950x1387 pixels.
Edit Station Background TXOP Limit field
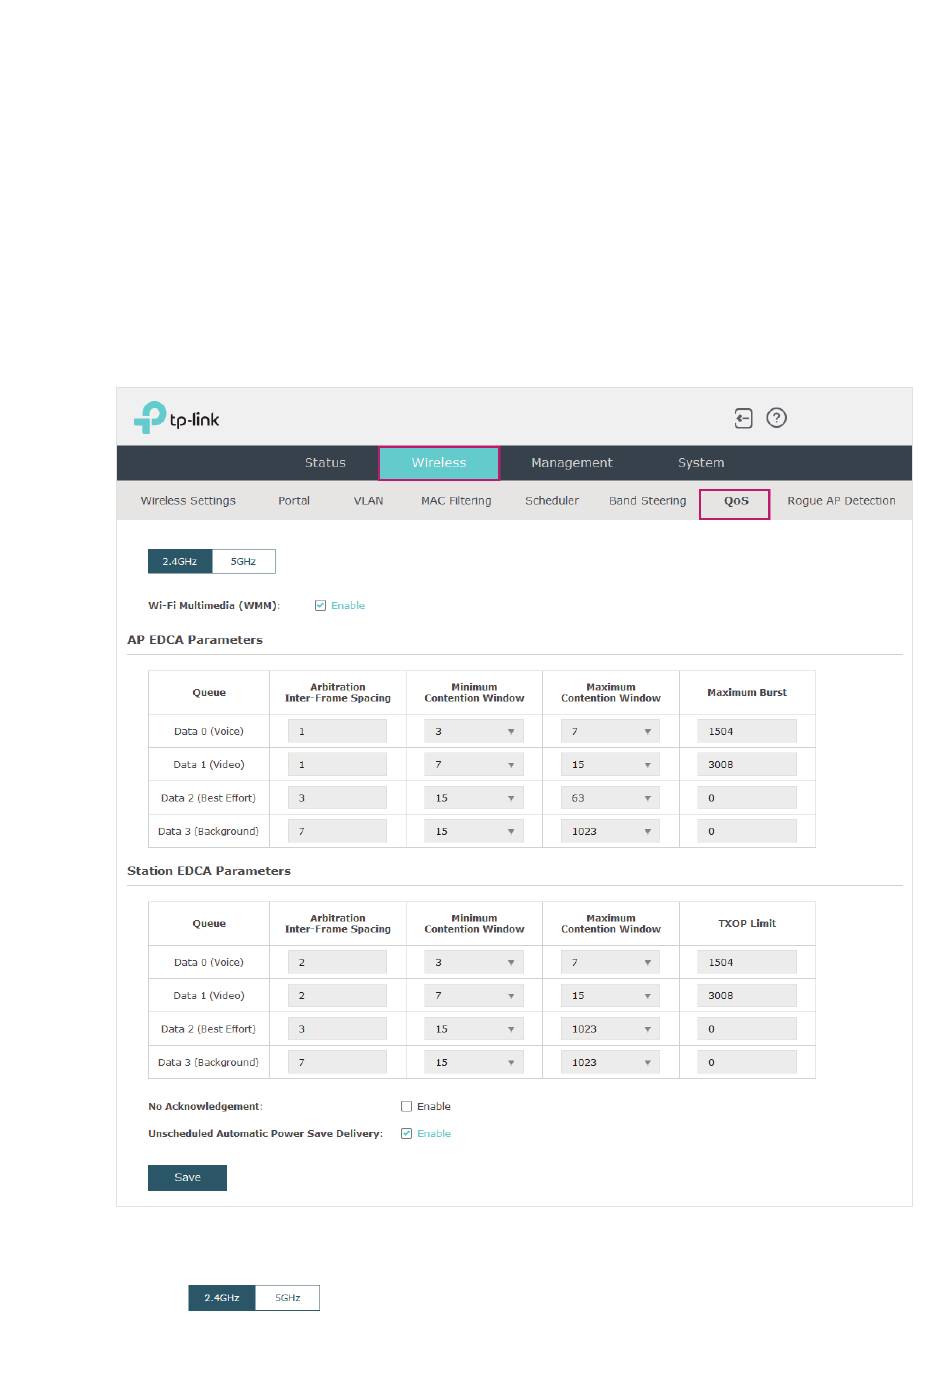click(x=747, y=1062)
